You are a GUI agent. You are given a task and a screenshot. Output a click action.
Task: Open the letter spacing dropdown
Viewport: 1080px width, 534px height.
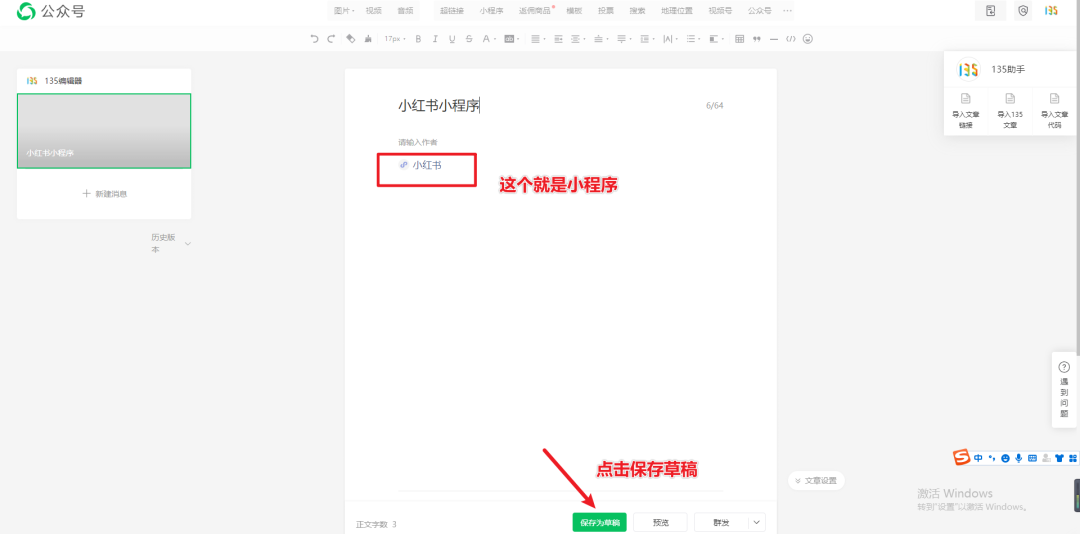[670, 39]
